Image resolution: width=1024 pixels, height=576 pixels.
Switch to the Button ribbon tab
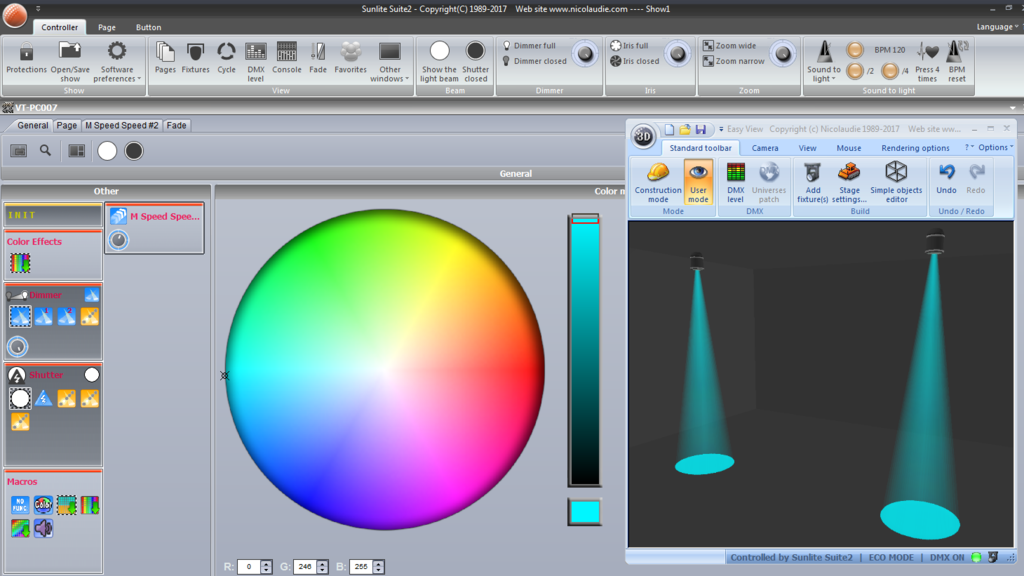(x=148, y=27)
